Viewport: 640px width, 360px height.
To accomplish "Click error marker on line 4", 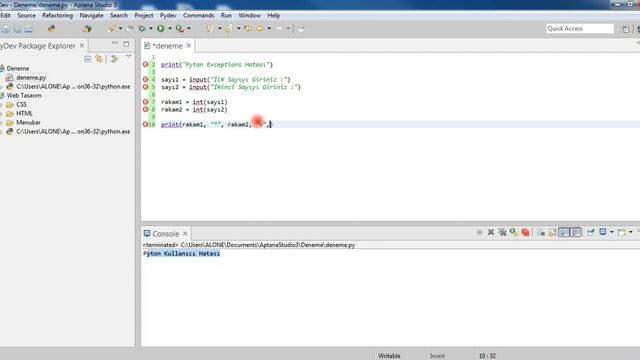I will (145, 79).
